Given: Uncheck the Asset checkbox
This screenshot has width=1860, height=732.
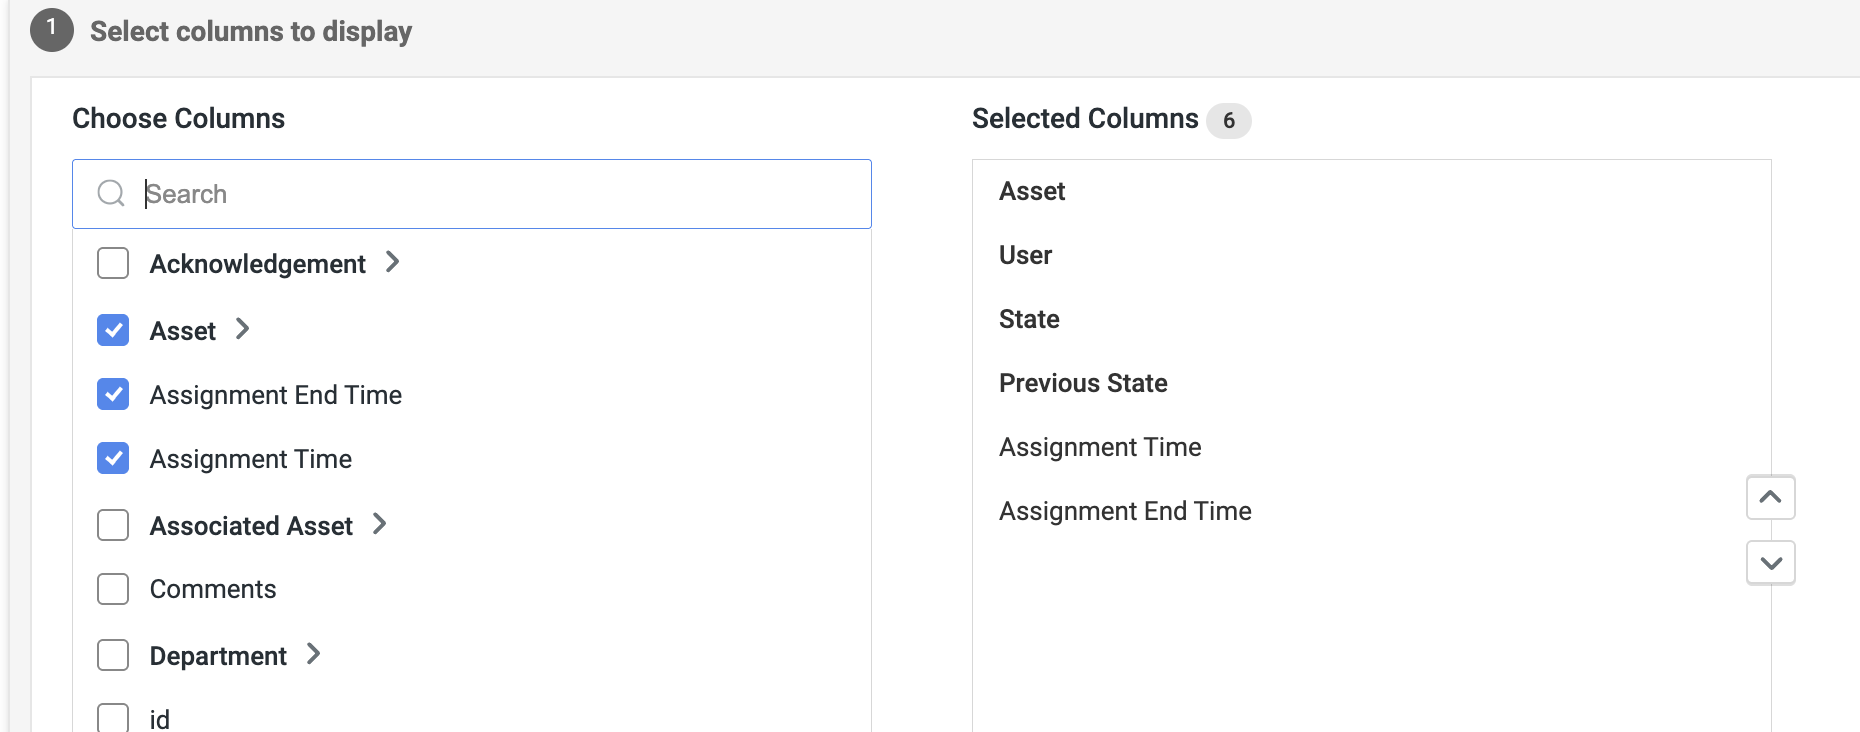Looking at the screenshot, I should click(113, 330).
